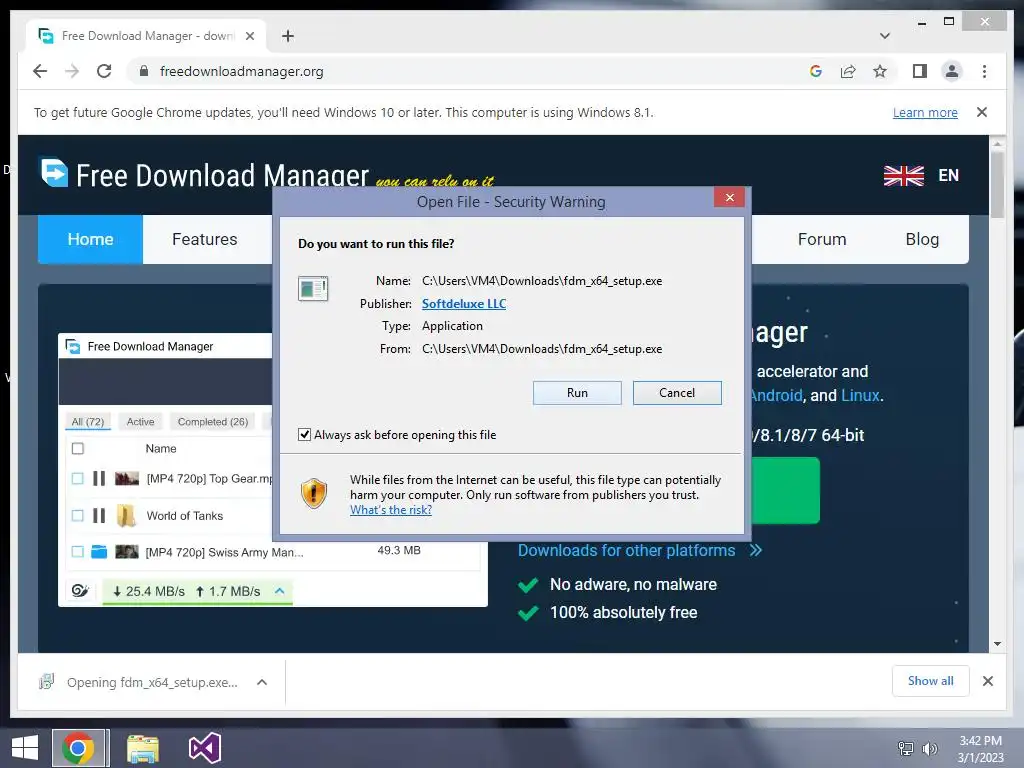Open the Forum navigation tab

click(x=822, y=239)
